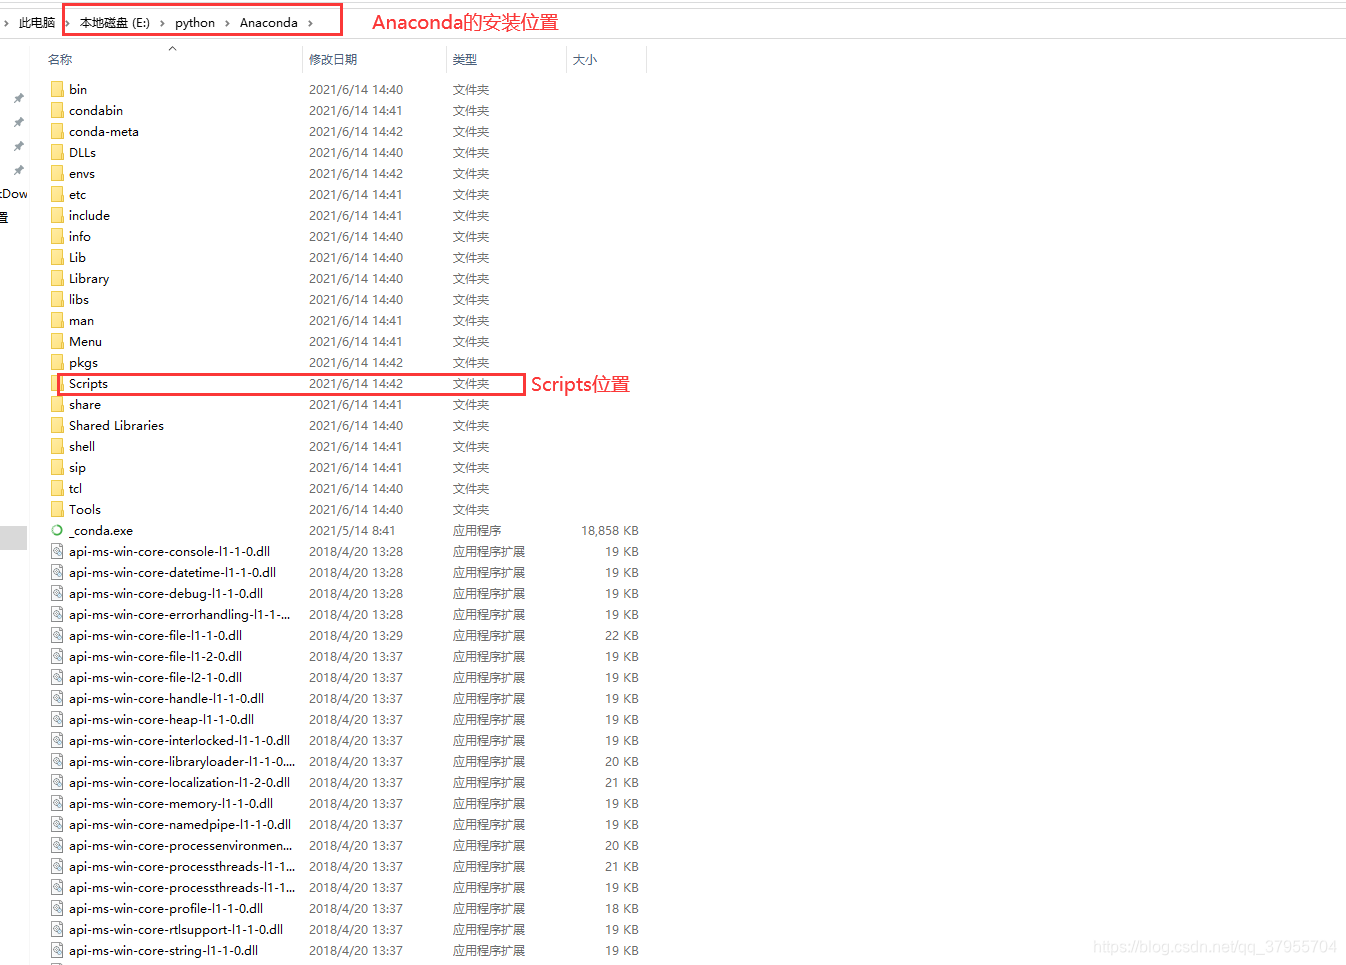Click the Library folder icon
The height and width of the screenshot is (965, 1346).
[57, 278]
